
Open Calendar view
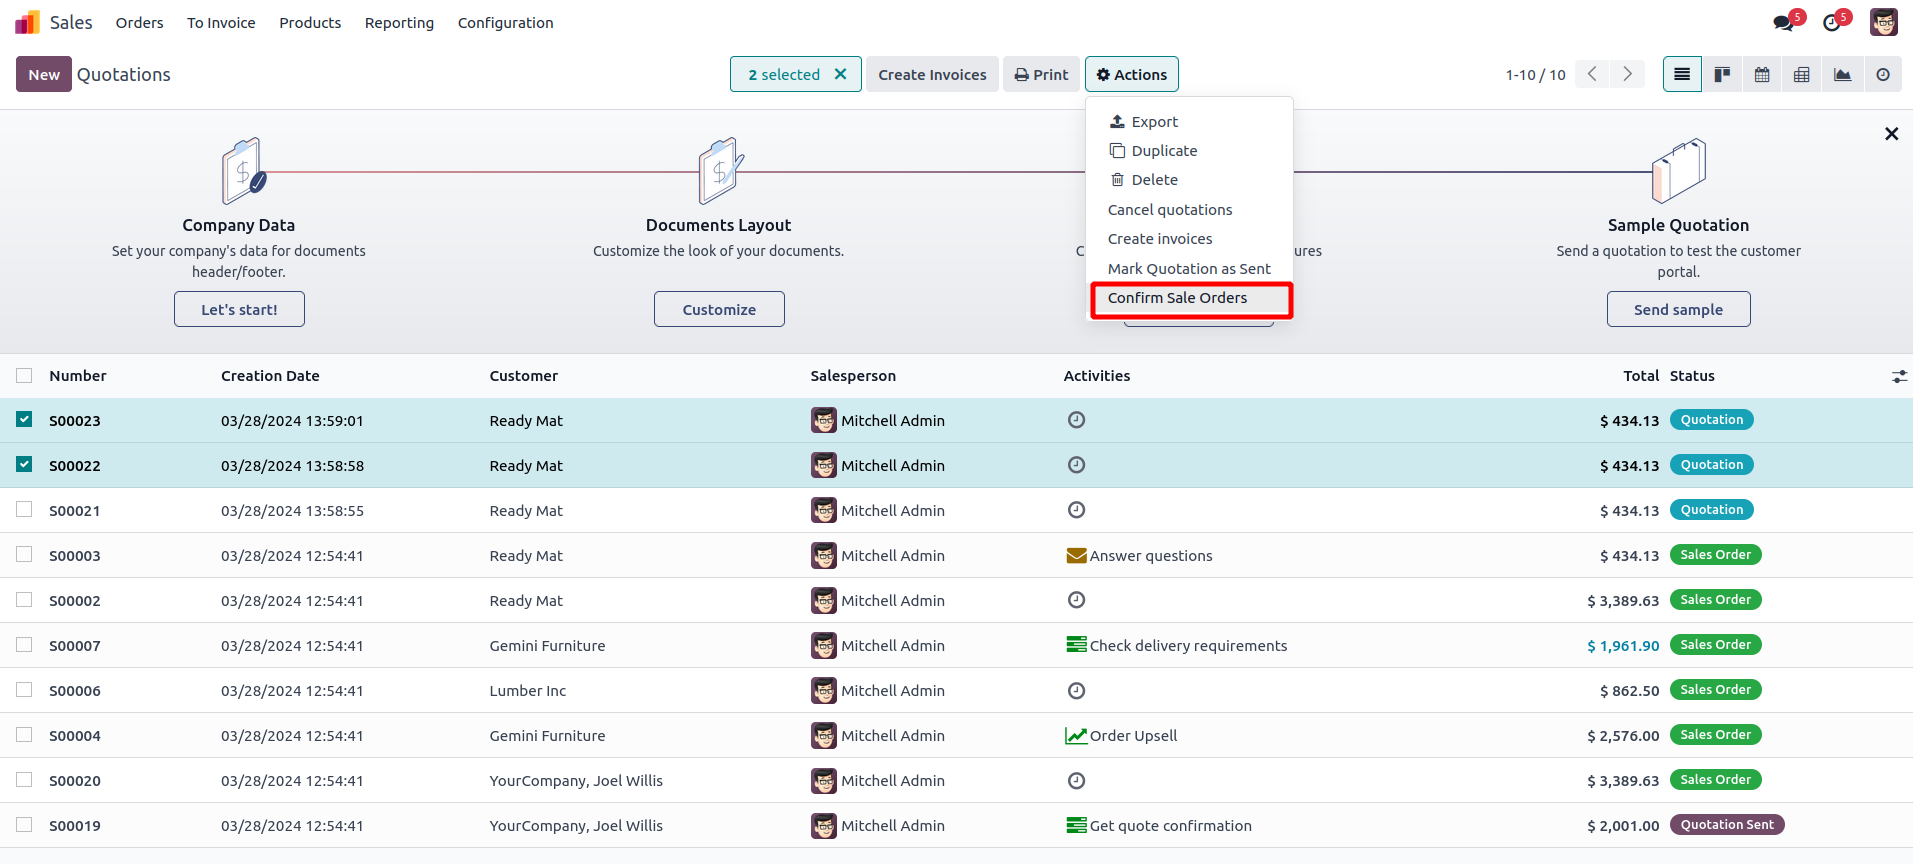(x=1762, y=75)
